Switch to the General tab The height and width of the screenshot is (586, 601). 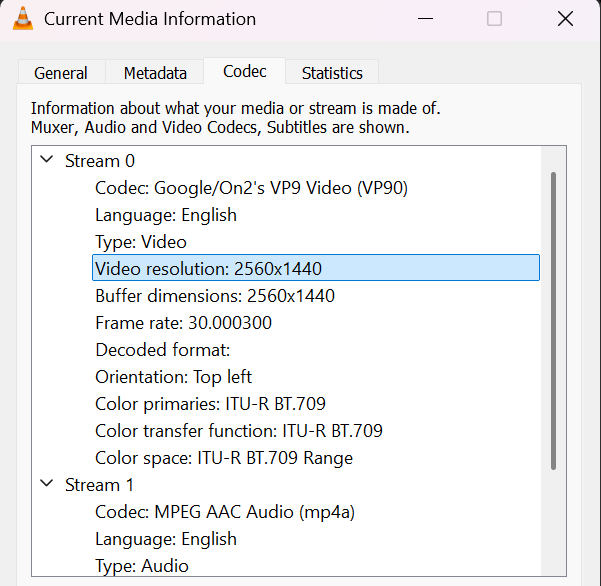coord(61,73)
